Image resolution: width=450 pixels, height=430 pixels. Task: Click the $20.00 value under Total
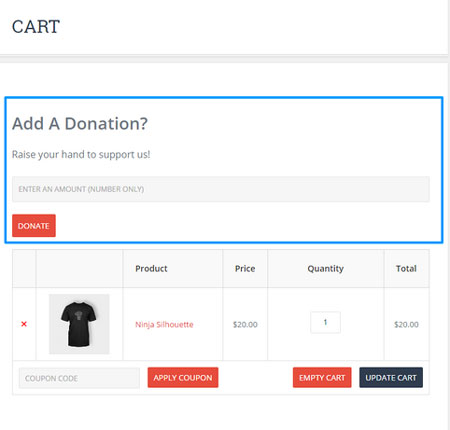pos(406,324)
